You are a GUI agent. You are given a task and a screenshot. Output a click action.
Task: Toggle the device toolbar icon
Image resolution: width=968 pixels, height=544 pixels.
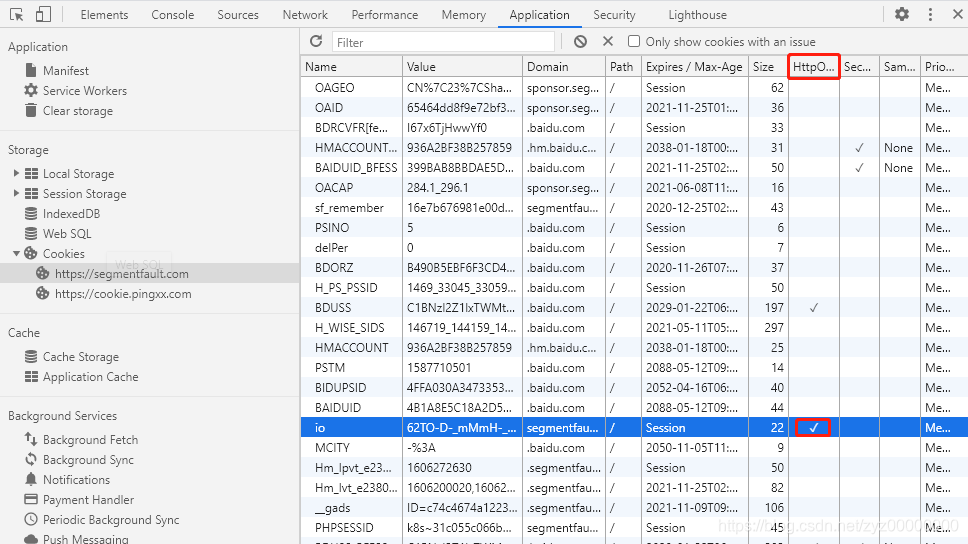coord(43,14)
